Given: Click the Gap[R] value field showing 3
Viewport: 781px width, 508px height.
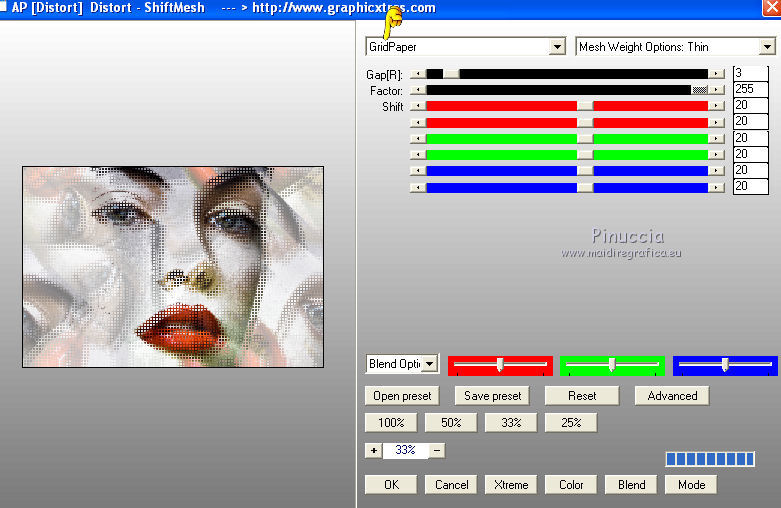Looking at the screenshot, I should [751, 73].
